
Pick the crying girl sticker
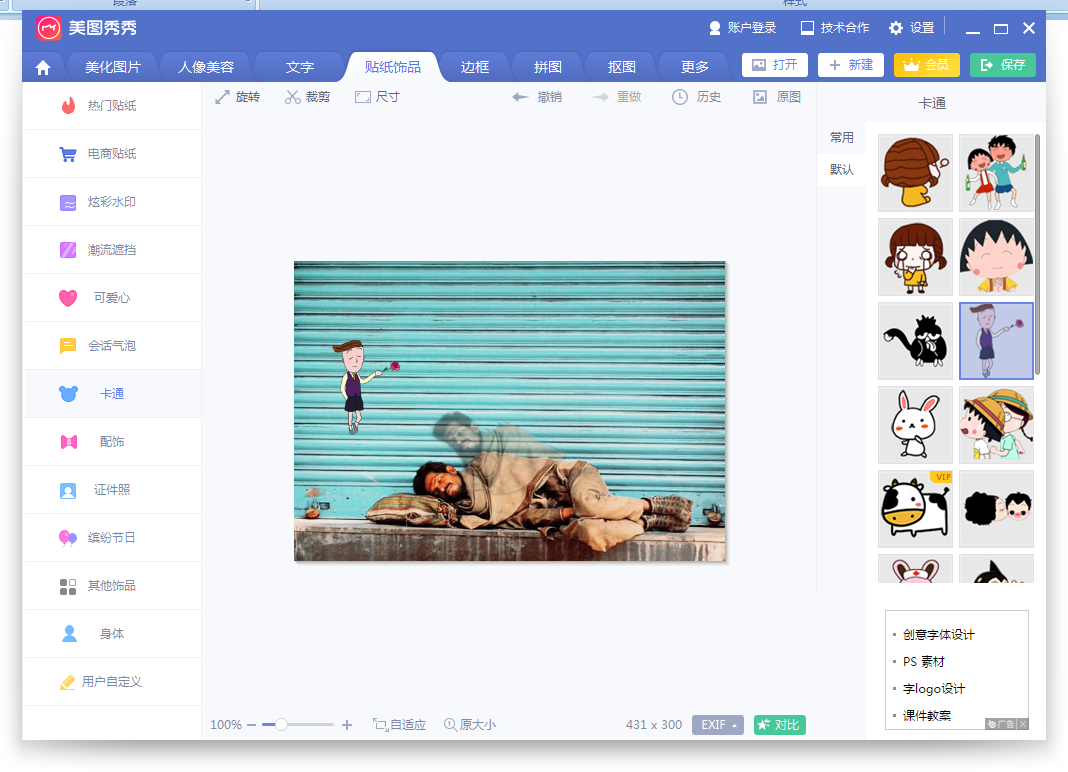click(915, 257)
